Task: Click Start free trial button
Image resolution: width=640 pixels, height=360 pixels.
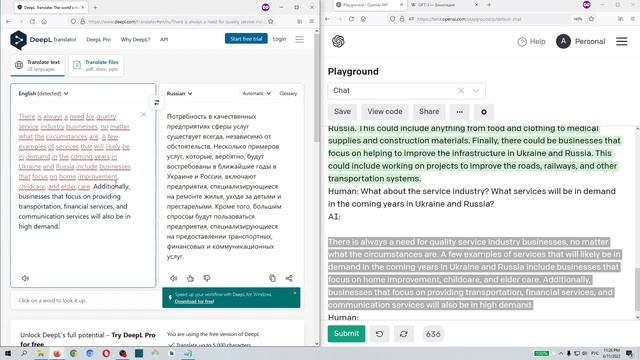Action: (246, 39)
